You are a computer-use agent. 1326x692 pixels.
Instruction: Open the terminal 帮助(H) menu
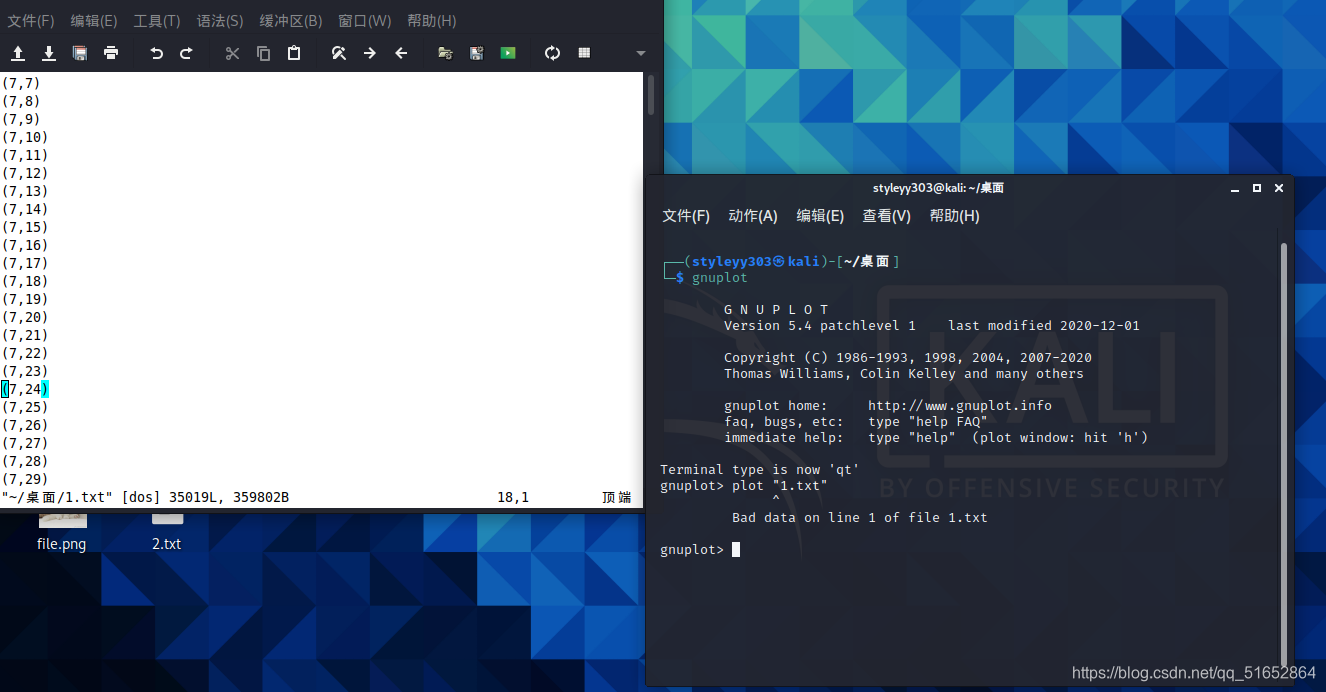[955, 216]
